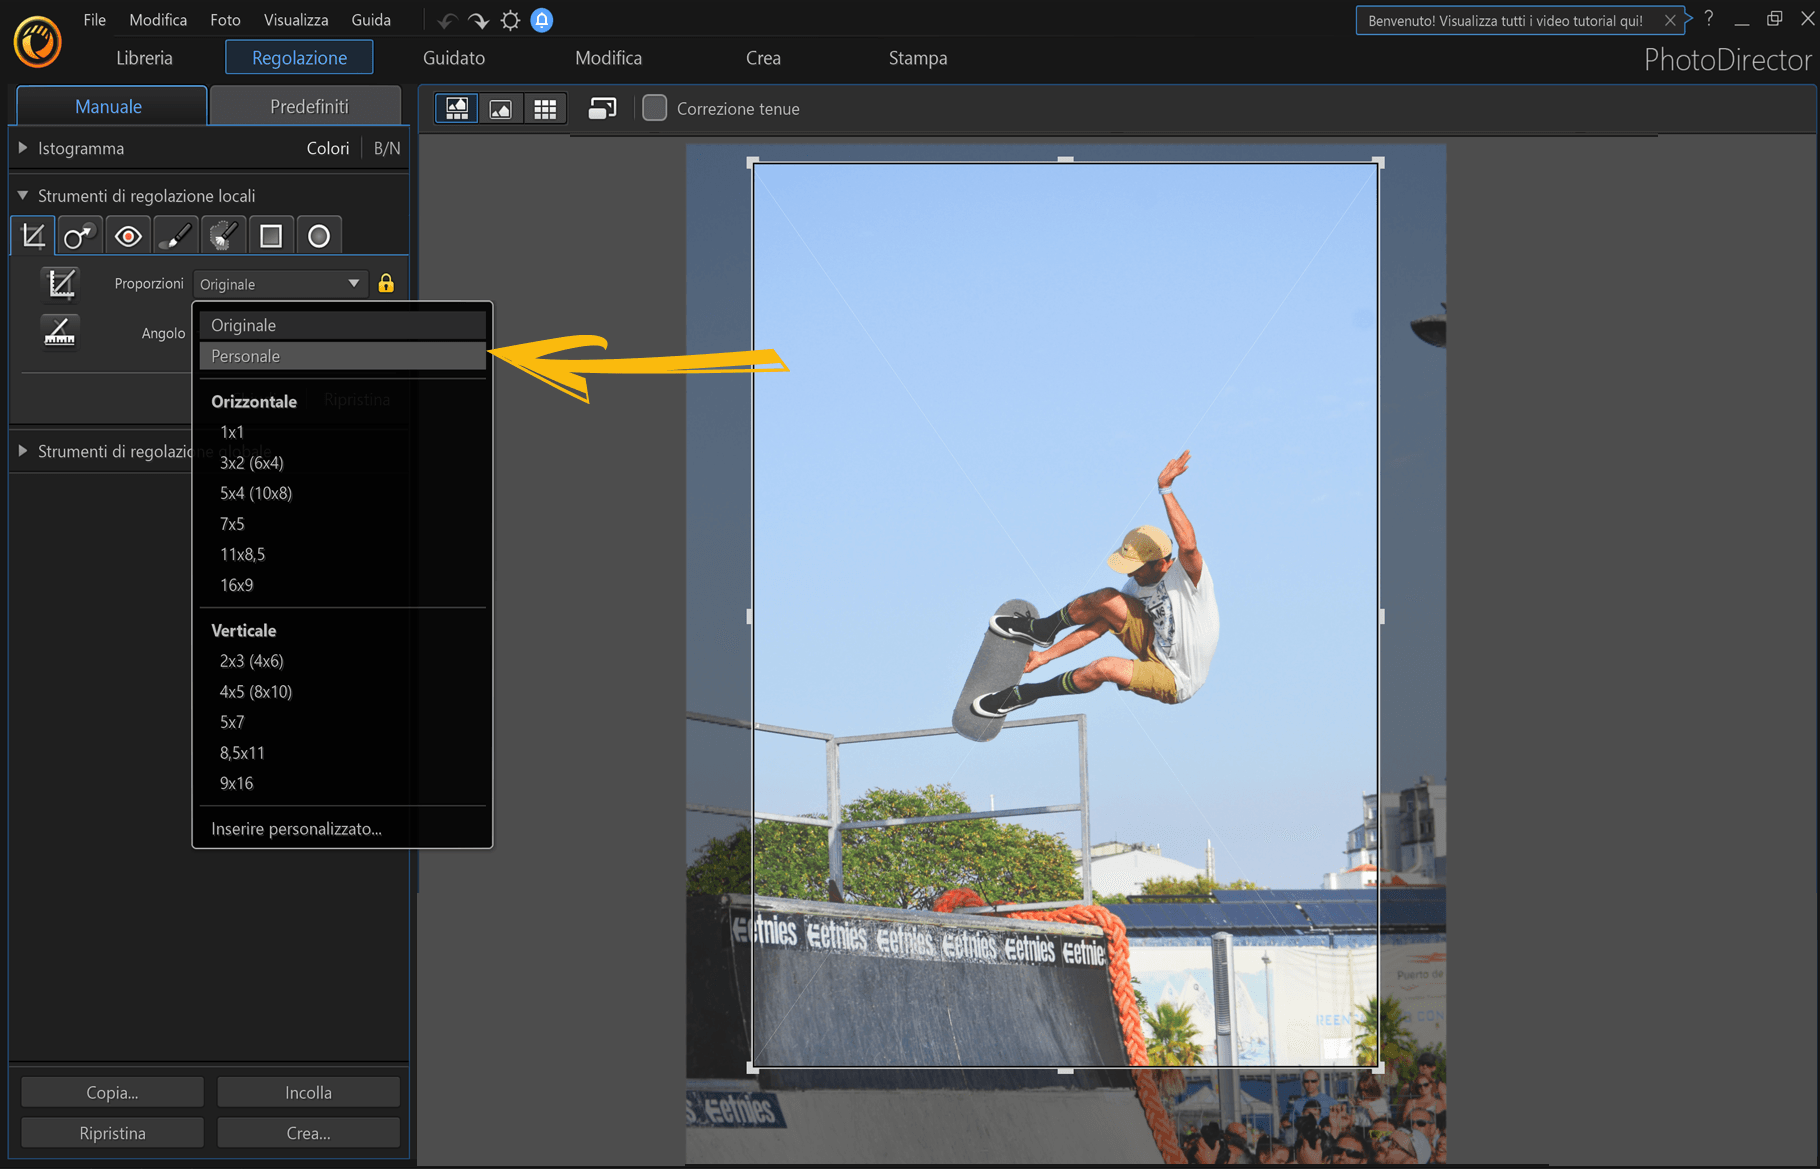Click the Incolla button
The image size is (1820, 1169).
308,1092
